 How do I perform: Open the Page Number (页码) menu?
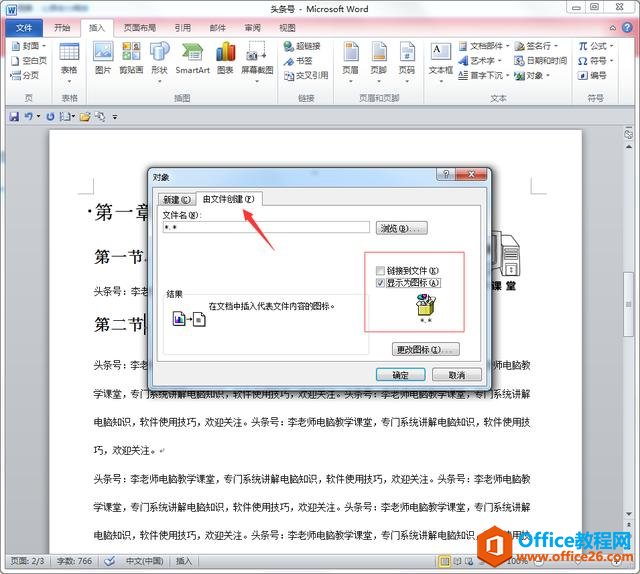[407, 62]
